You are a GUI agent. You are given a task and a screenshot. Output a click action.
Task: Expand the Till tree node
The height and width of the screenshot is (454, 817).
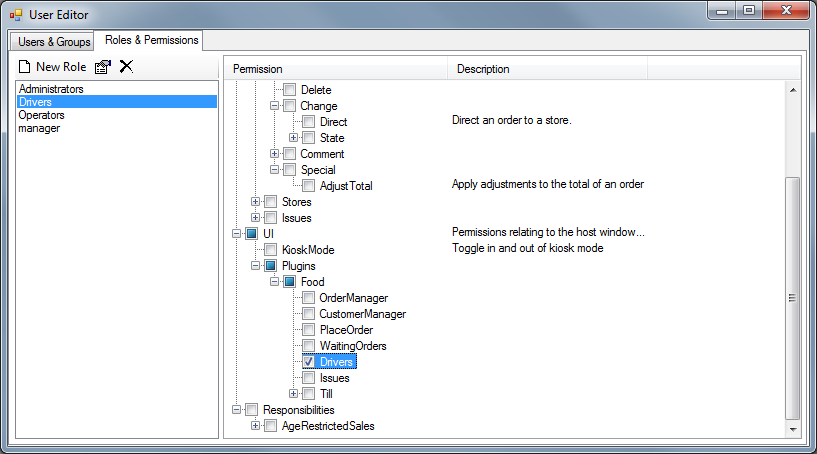click(x=294, y=394)
